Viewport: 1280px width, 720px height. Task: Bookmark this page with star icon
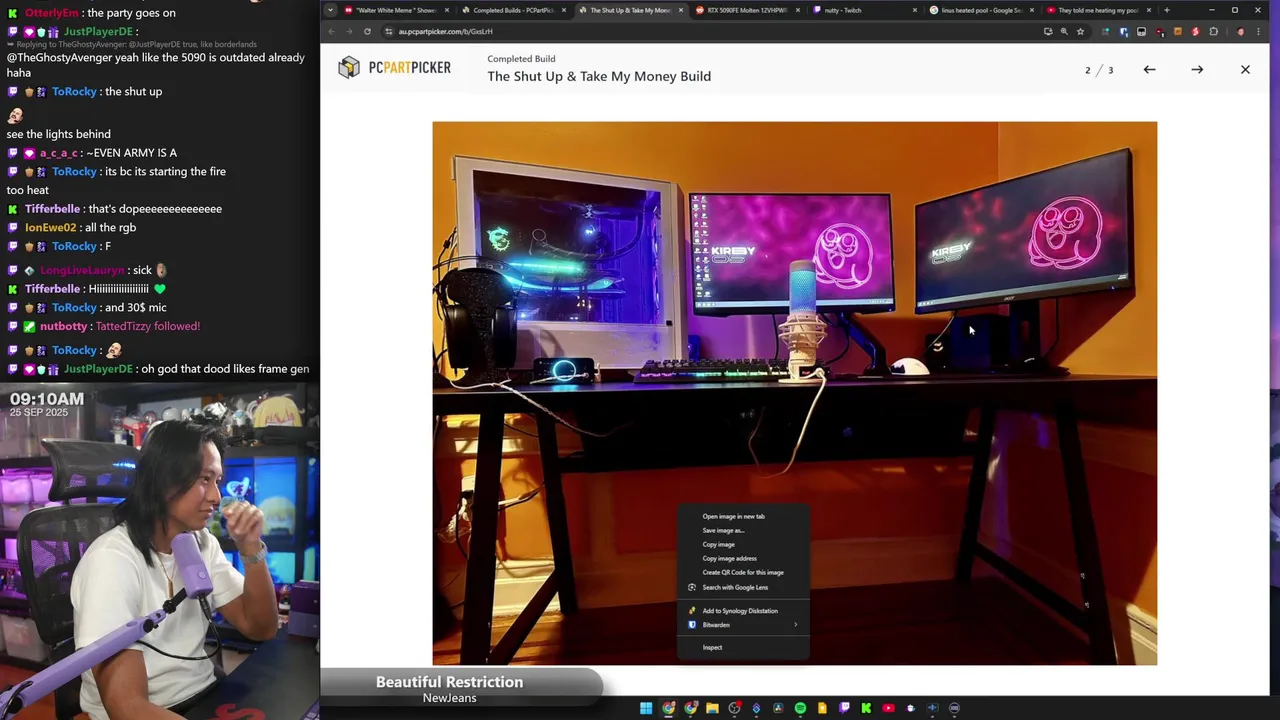click(1080, 31)
